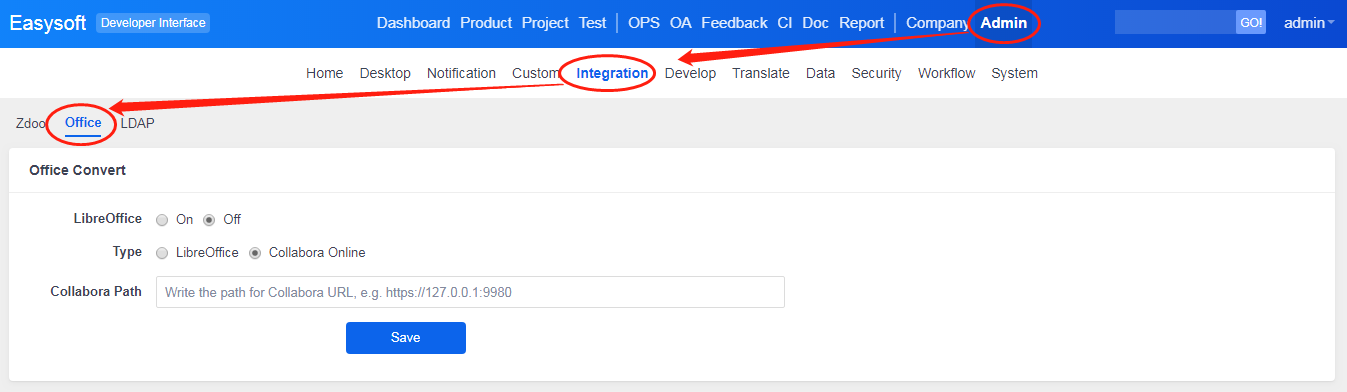Go to Security settings menu
1347x392 pixels.
[876, 73]
